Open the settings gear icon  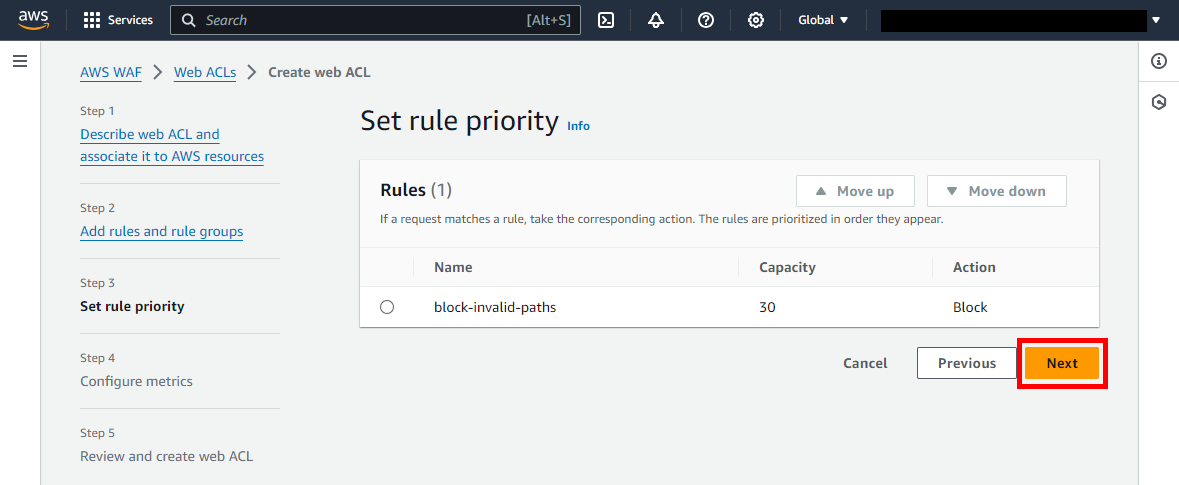(756, 20)
